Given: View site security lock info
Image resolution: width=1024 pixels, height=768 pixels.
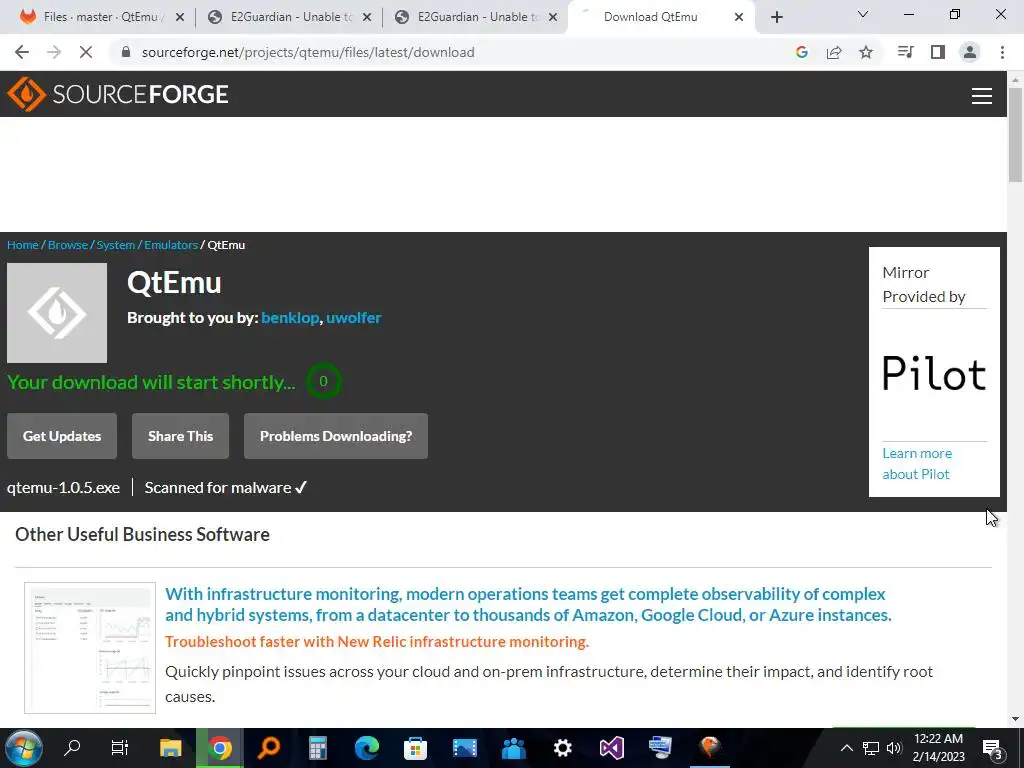Looking at the screenshot, I should coord(127,52).
